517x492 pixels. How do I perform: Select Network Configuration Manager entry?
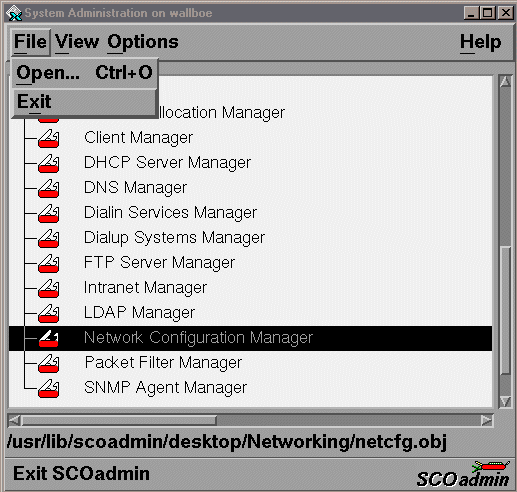(250, 338)
